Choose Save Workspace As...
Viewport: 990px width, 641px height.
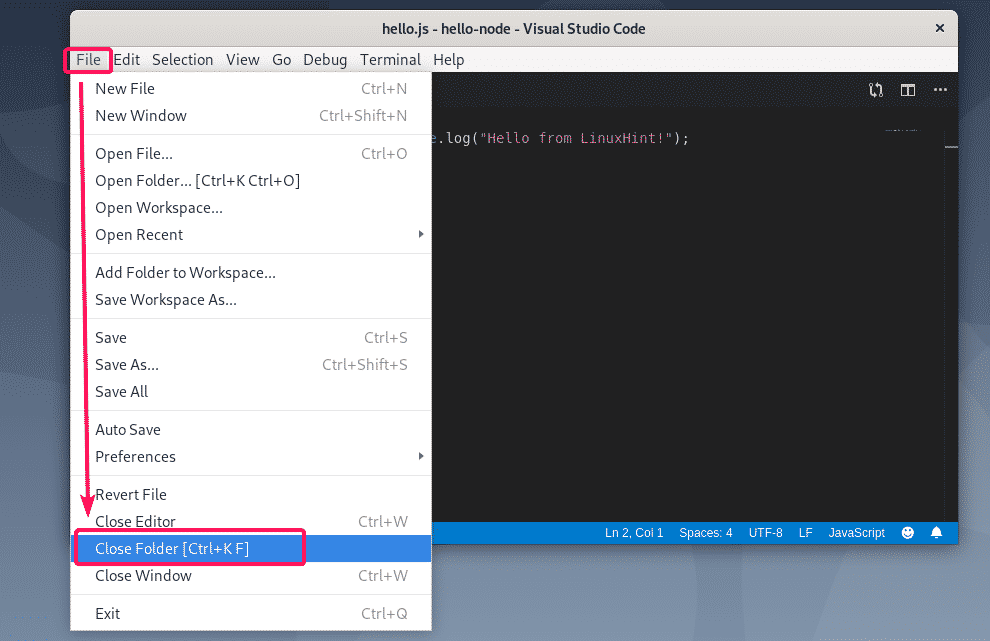pyautogui.click(x=251, y=300)
